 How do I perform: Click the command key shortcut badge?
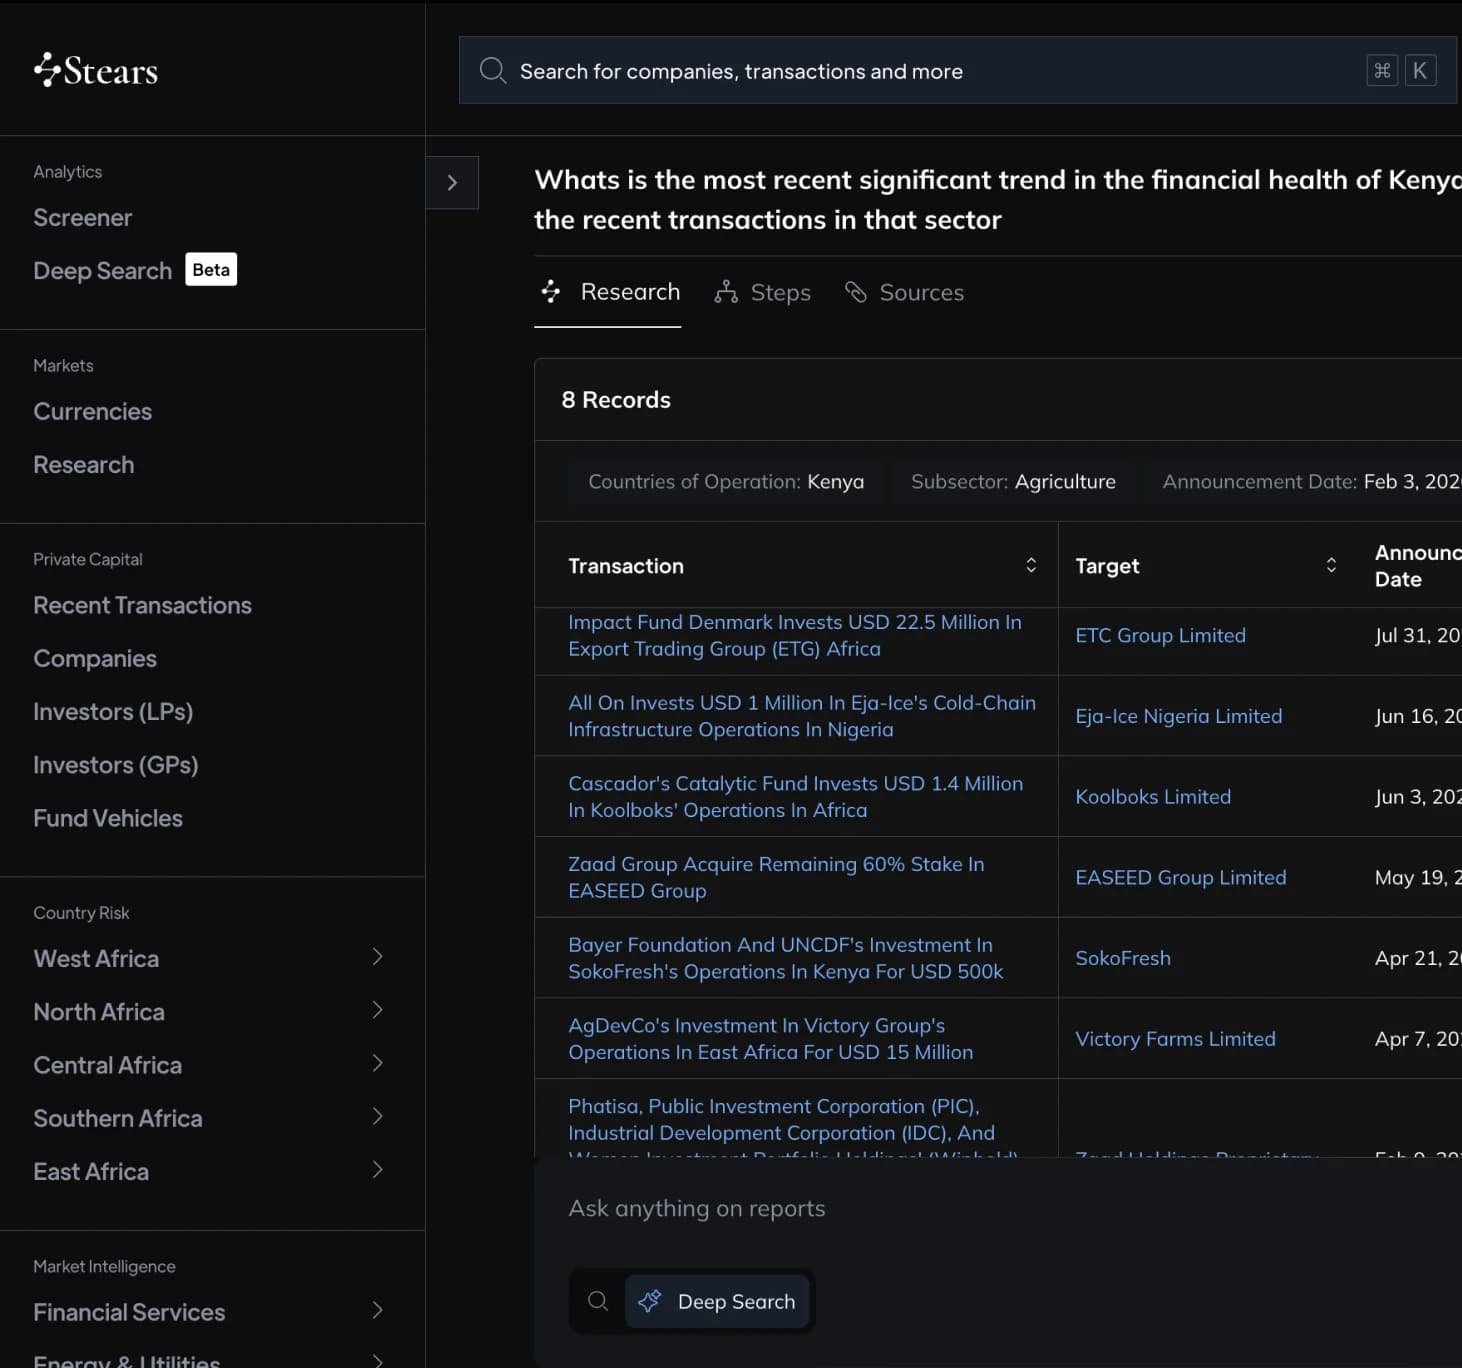click(x=1382, y=70)
